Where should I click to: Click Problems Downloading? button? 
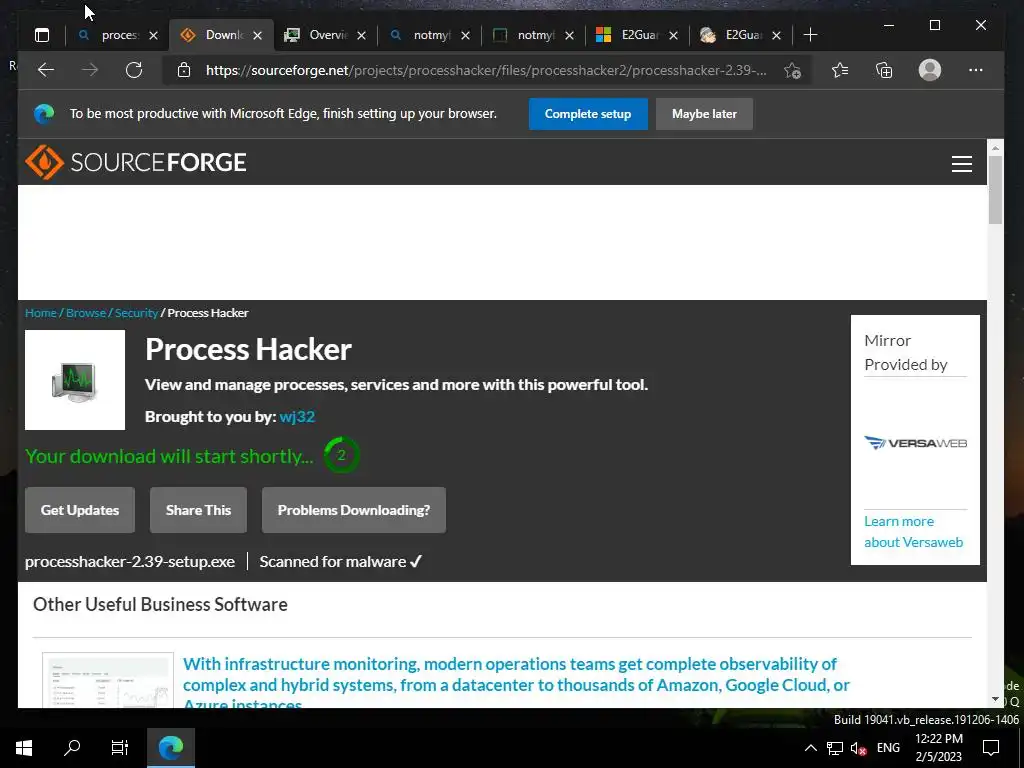(354, 510)
